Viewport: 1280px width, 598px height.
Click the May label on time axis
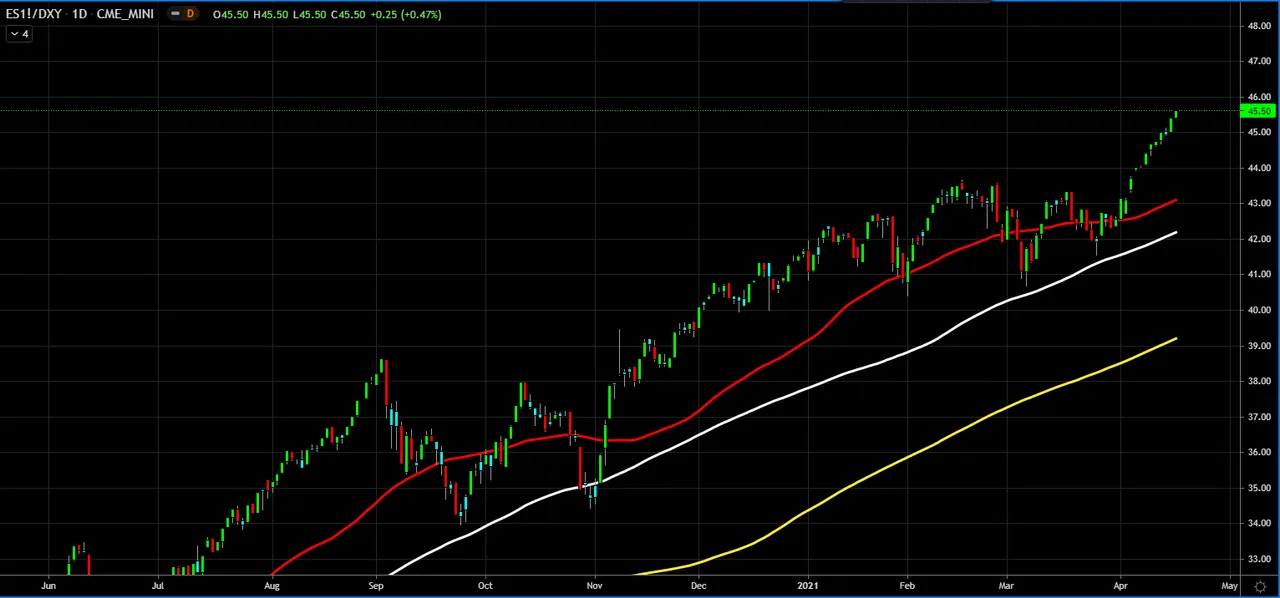click(x=1229, y=586)
